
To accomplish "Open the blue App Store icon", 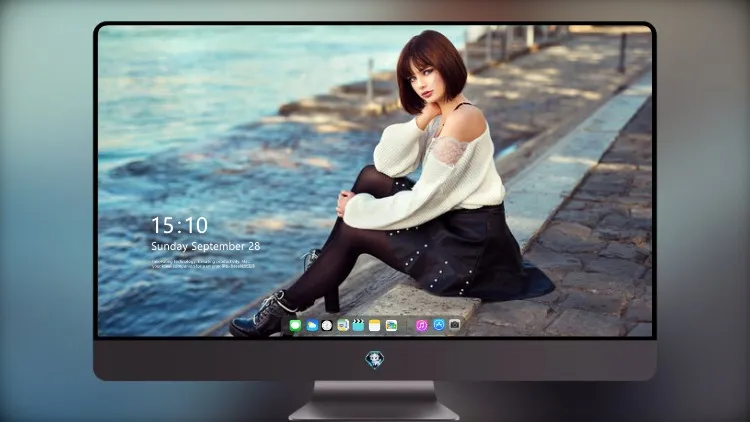I will tap(439, 325).
